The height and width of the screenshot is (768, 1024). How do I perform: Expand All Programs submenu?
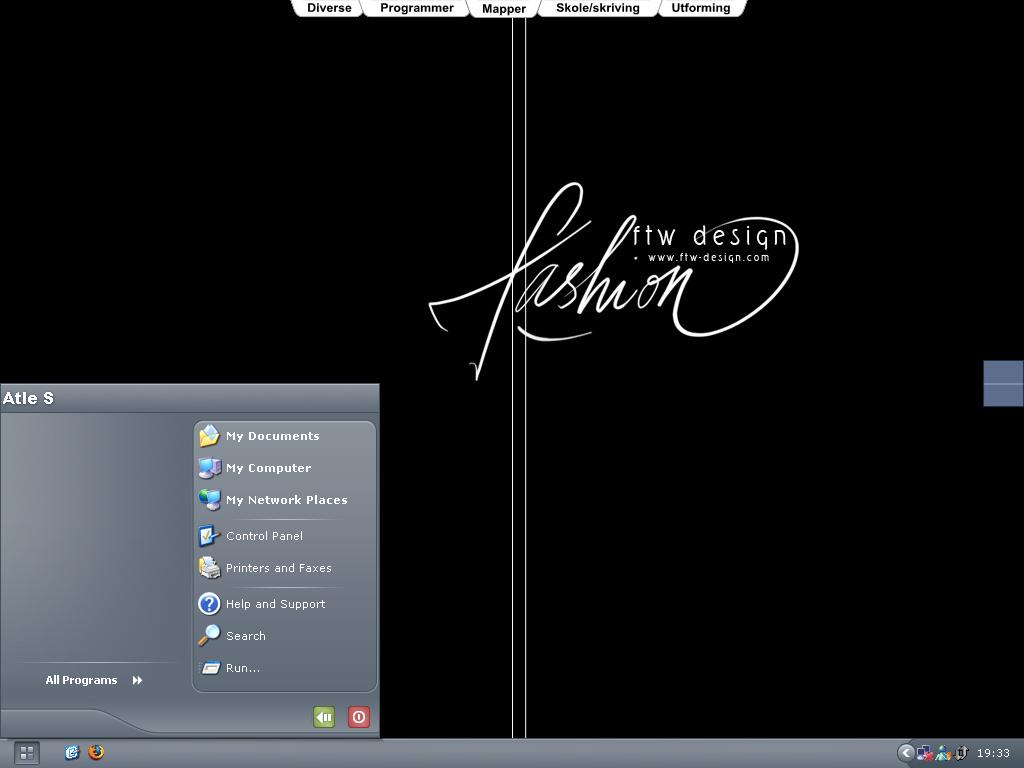[94, 680]
